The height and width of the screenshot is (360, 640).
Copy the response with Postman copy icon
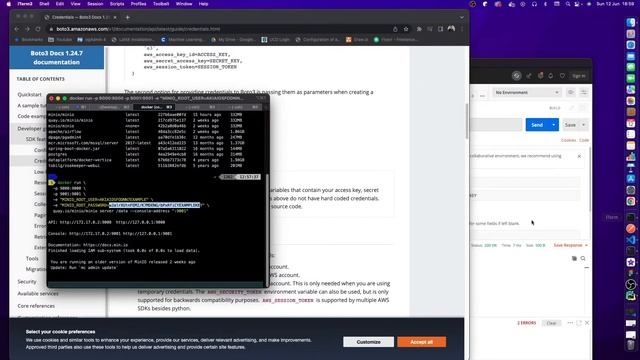(x=574, y=258)
